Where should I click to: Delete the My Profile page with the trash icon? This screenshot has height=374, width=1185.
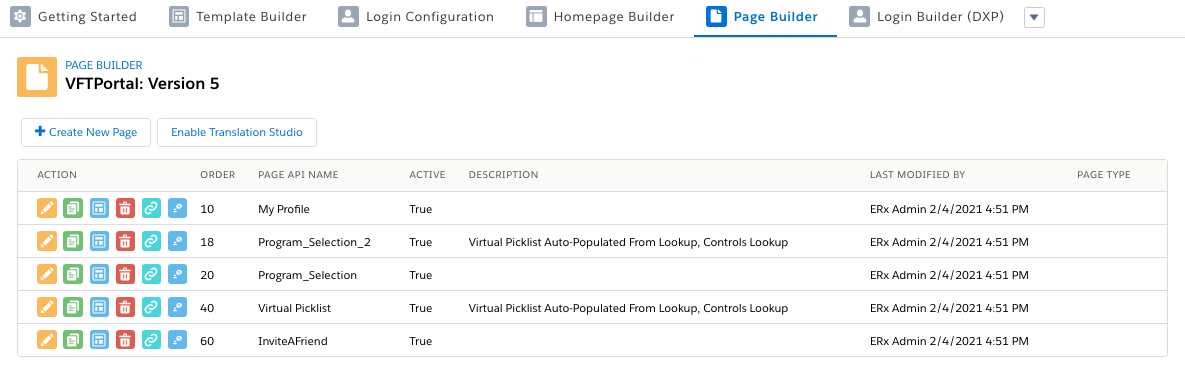pyautogui.click(x=125, y=209)
